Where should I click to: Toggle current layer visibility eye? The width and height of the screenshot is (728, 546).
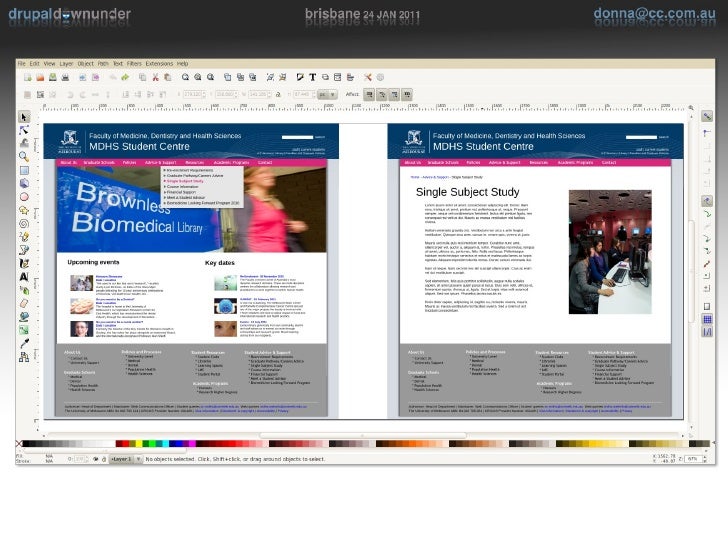(x=96, y=459)
